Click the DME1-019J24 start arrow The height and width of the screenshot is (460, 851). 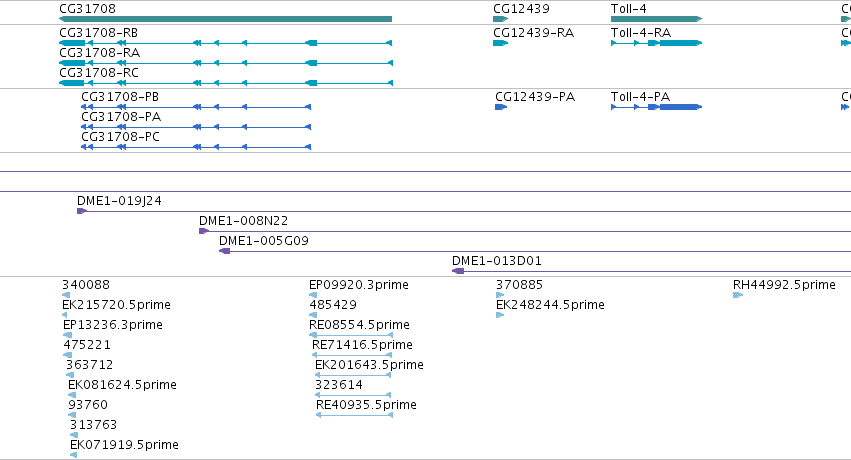81,211
